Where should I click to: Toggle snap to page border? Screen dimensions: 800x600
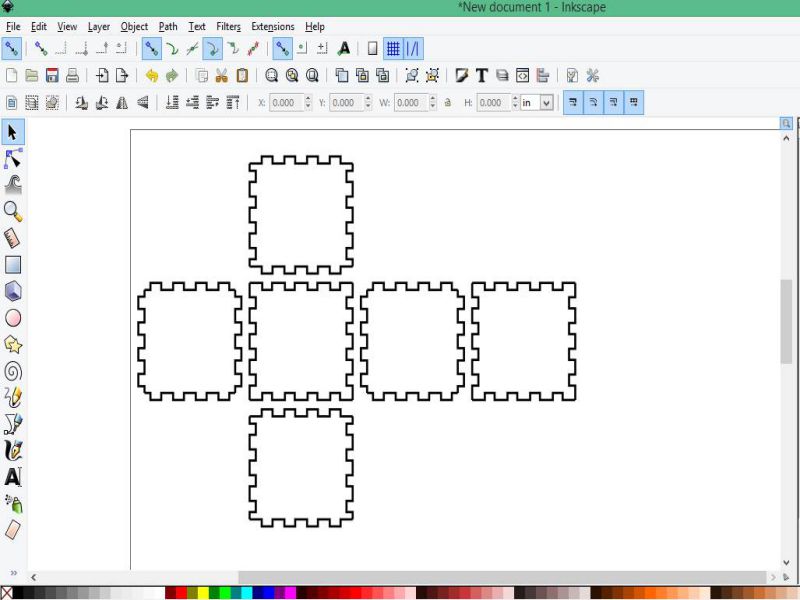pyautogui.click(x=373, y=49)
